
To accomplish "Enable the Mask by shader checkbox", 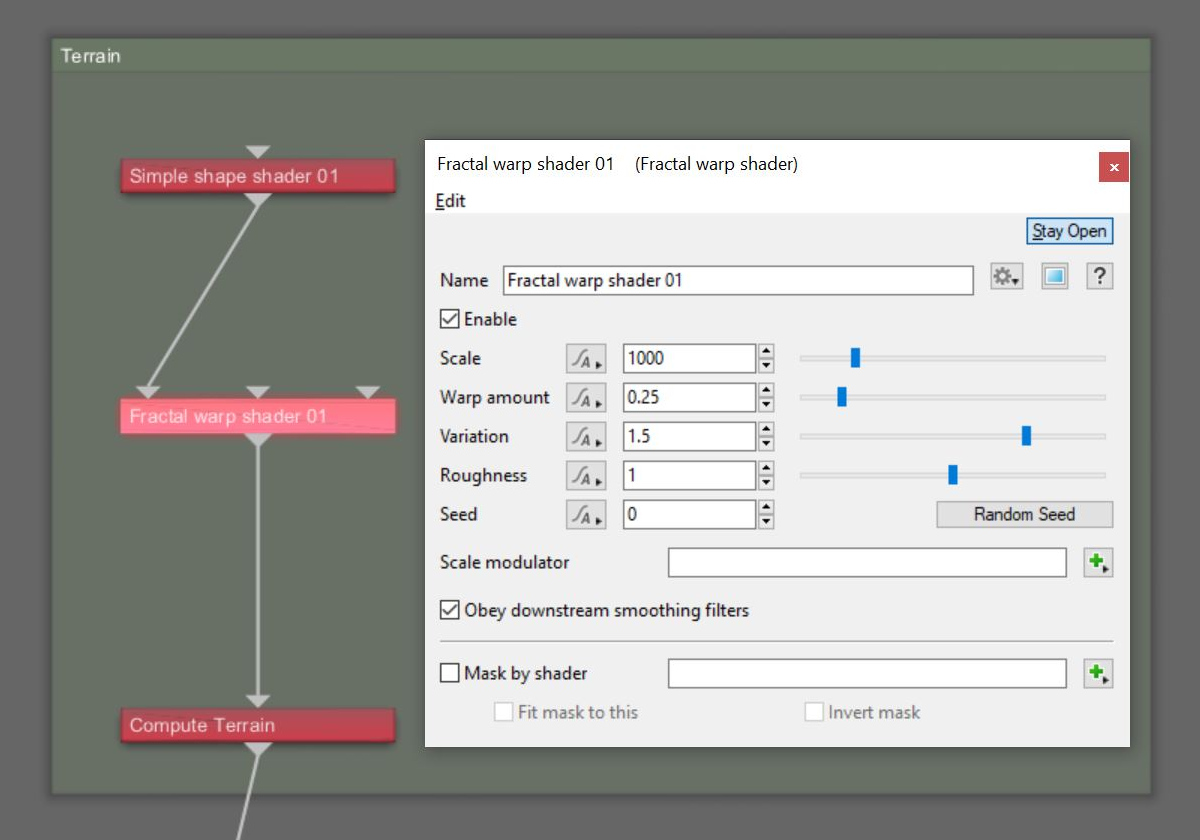I will (450, 673).
